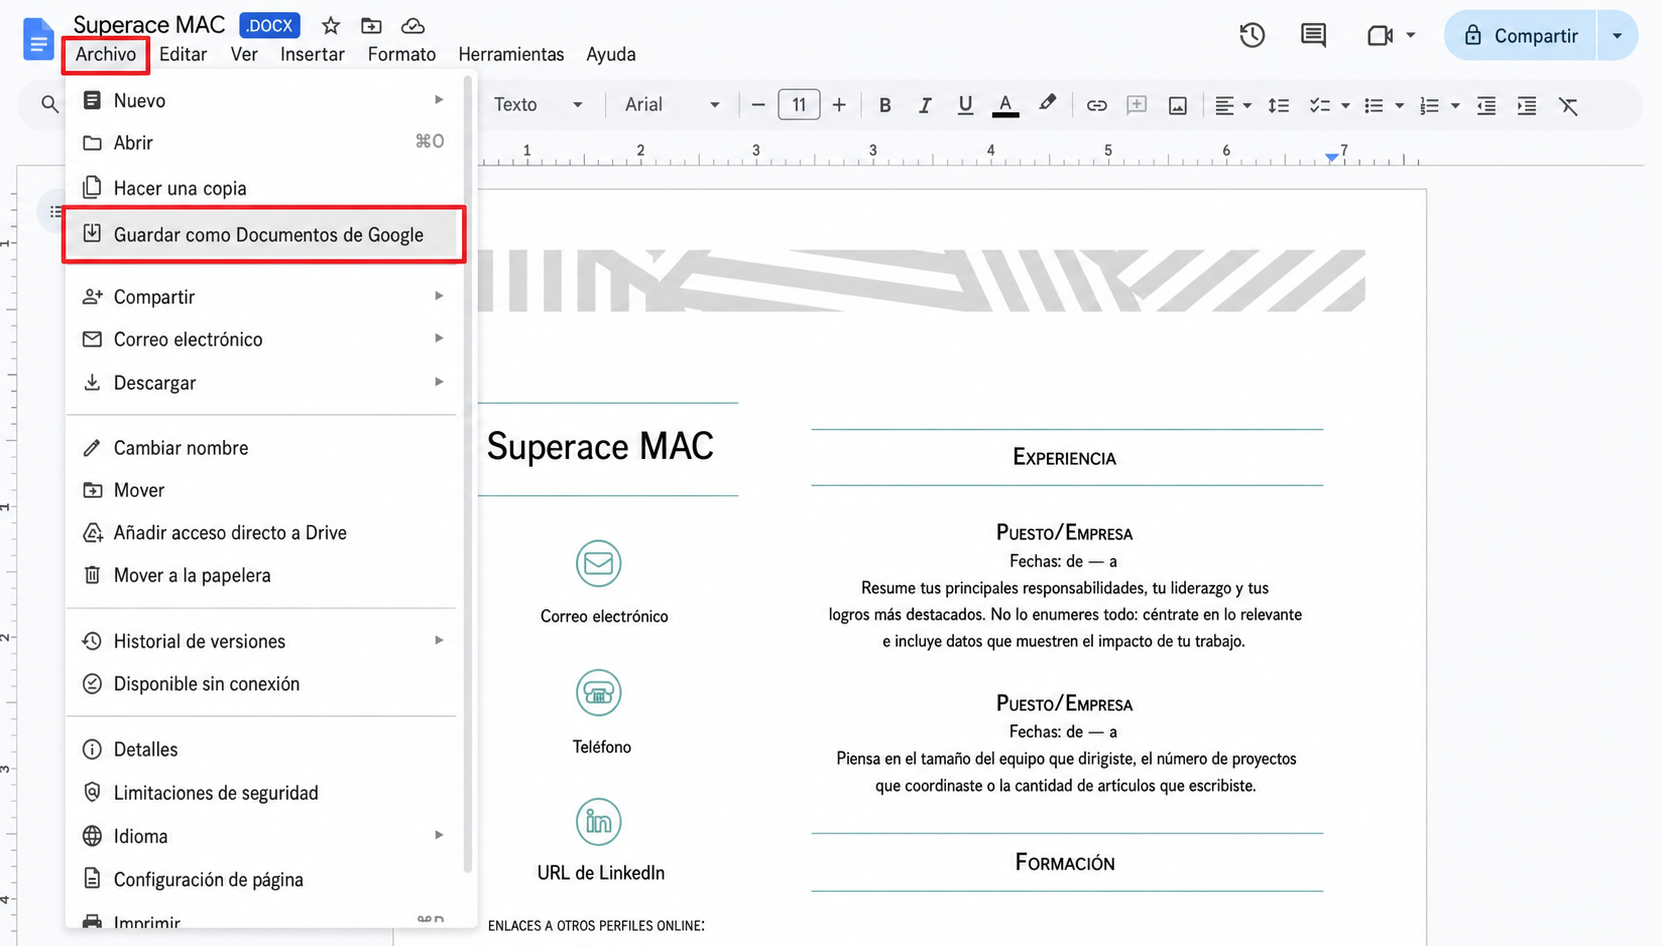Open the Archivo menu
The height and width of the screenshot is (946, 1662).
coord(106,54)
